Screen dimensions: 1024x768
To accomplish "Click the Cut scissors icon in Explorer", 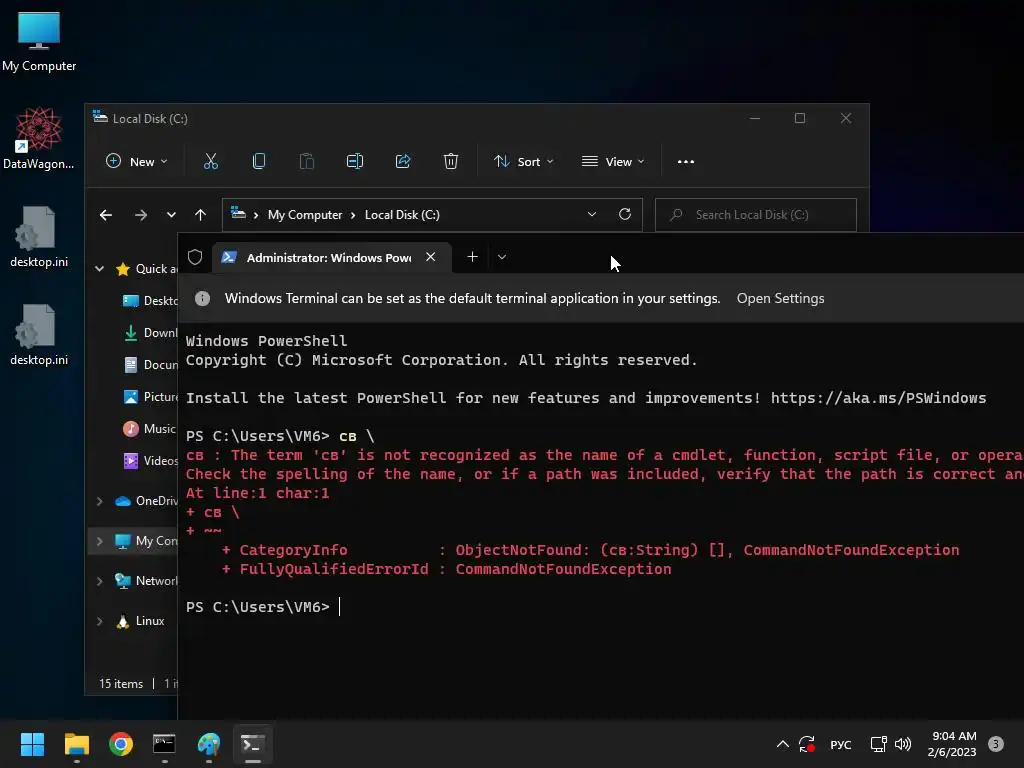I will click(210, 161).
